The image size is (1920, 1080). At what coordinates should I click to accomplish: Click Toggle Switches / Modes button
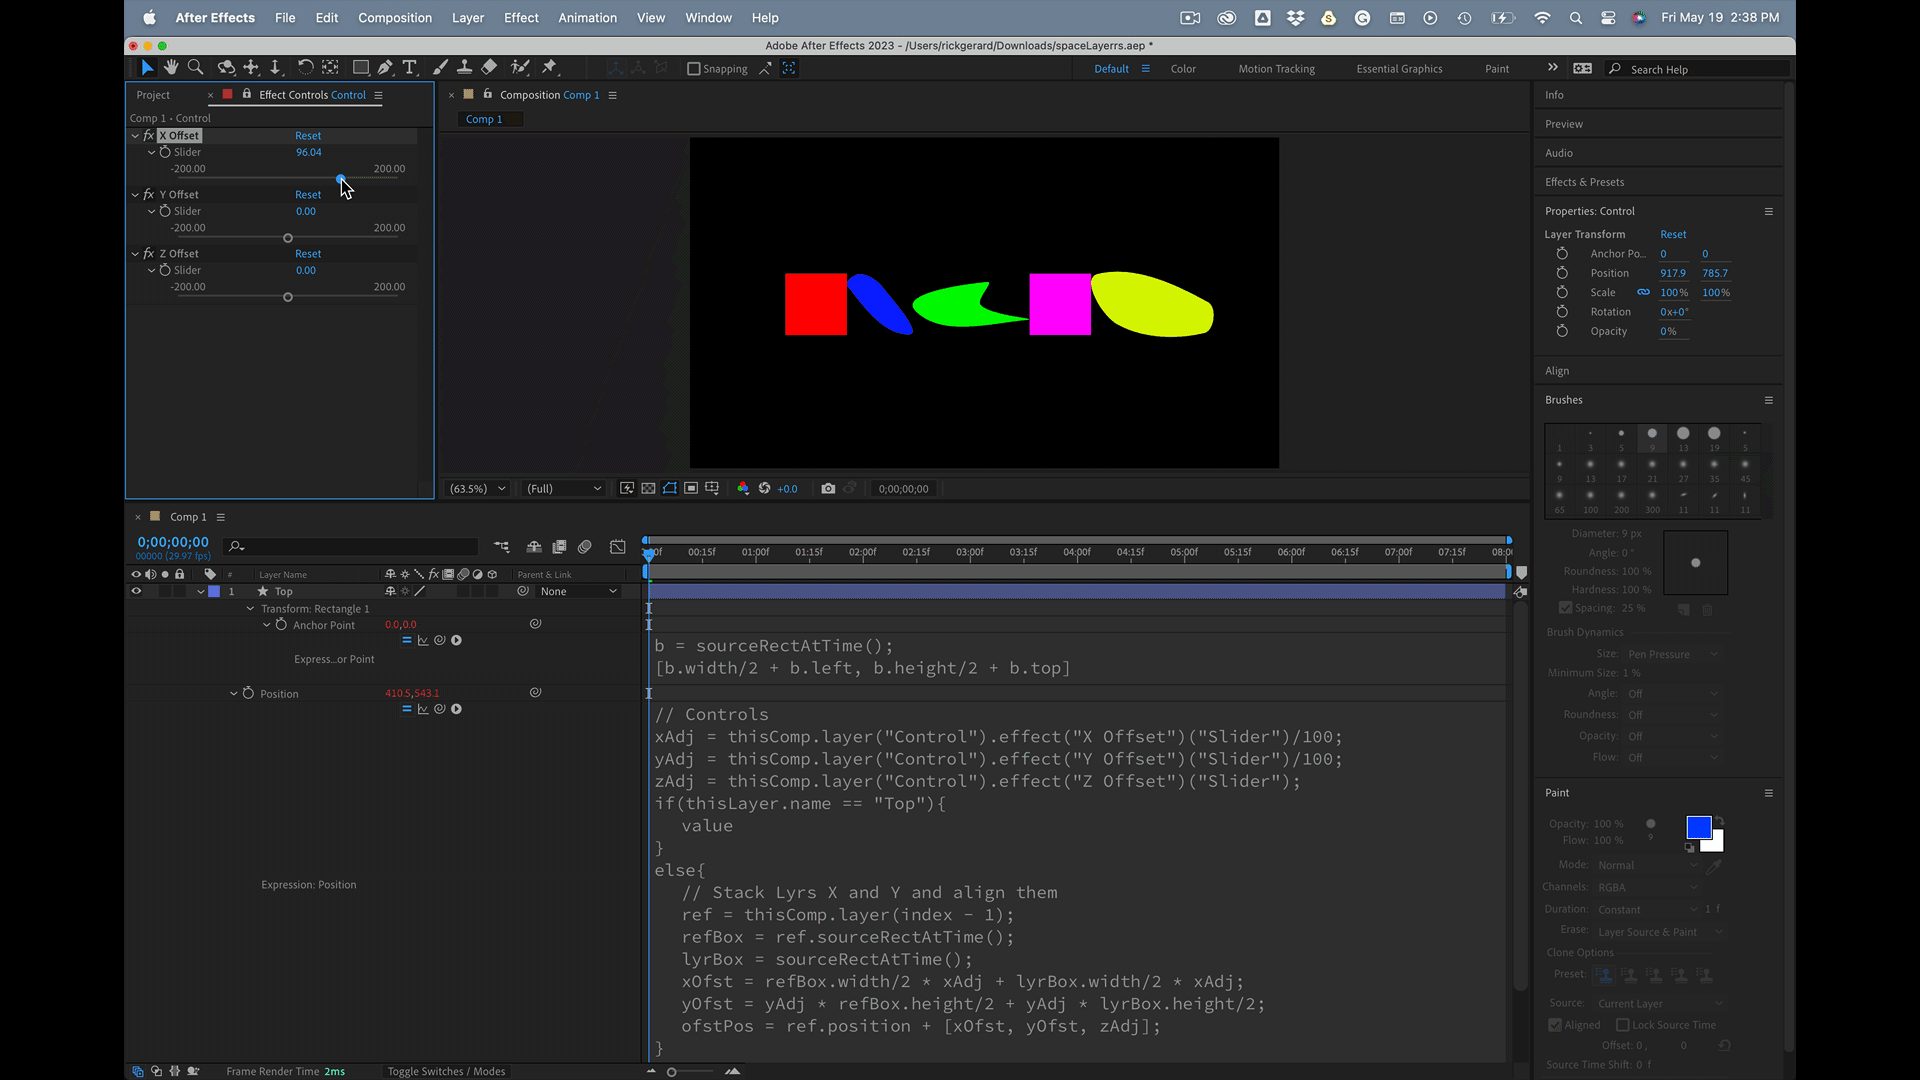click(446, 1071)
